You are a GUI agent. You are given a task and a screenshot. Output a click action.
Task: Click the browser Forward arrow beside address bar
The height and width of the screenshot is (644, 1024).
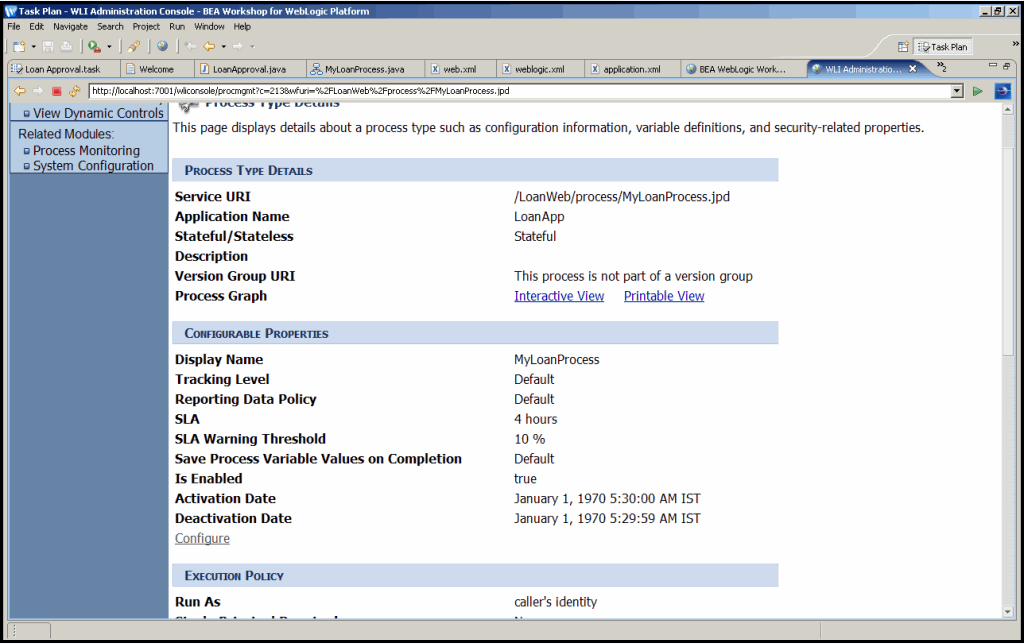(38, 91)
